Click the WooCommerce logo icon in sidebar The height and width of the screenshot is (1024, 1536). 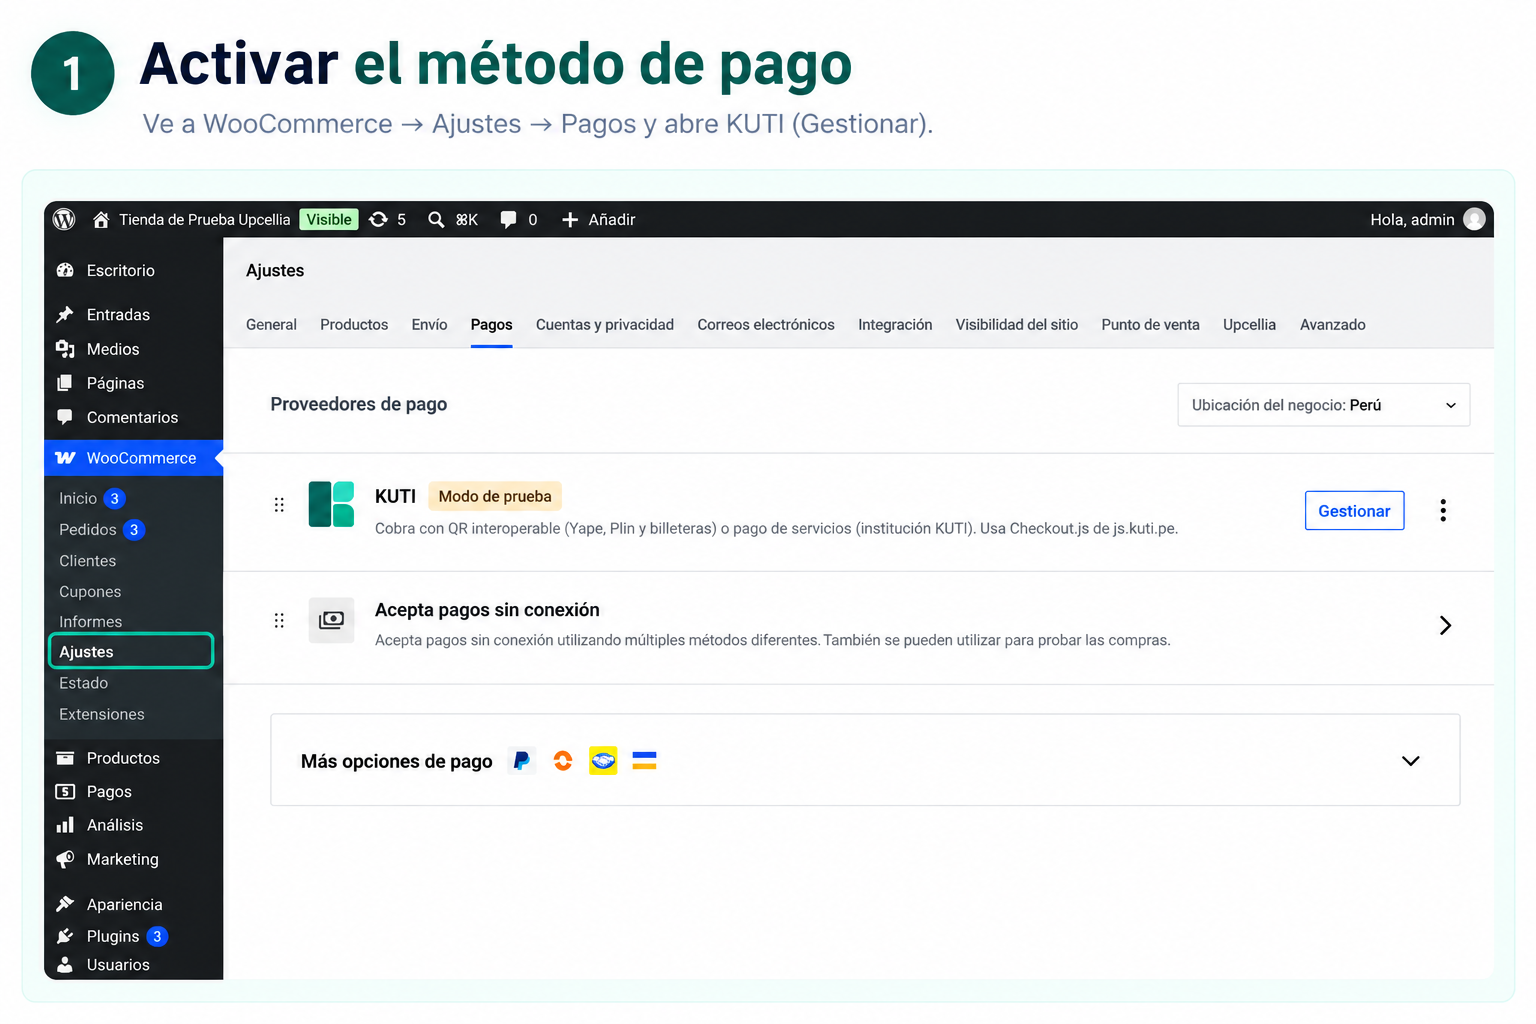65,458
